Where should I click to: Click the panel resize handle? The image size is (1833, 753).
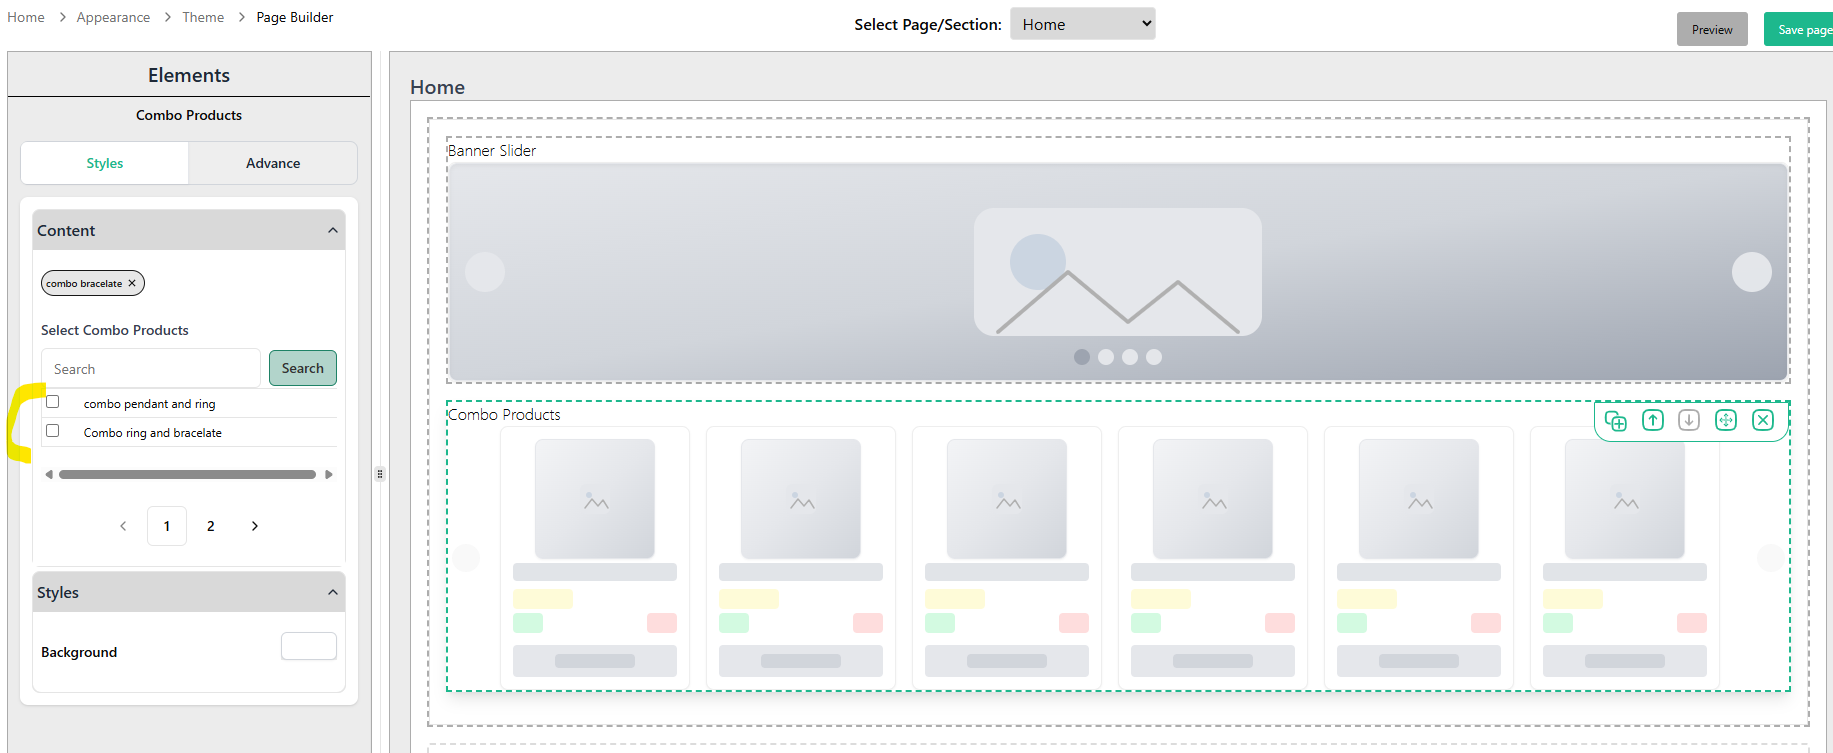point(380,474)
